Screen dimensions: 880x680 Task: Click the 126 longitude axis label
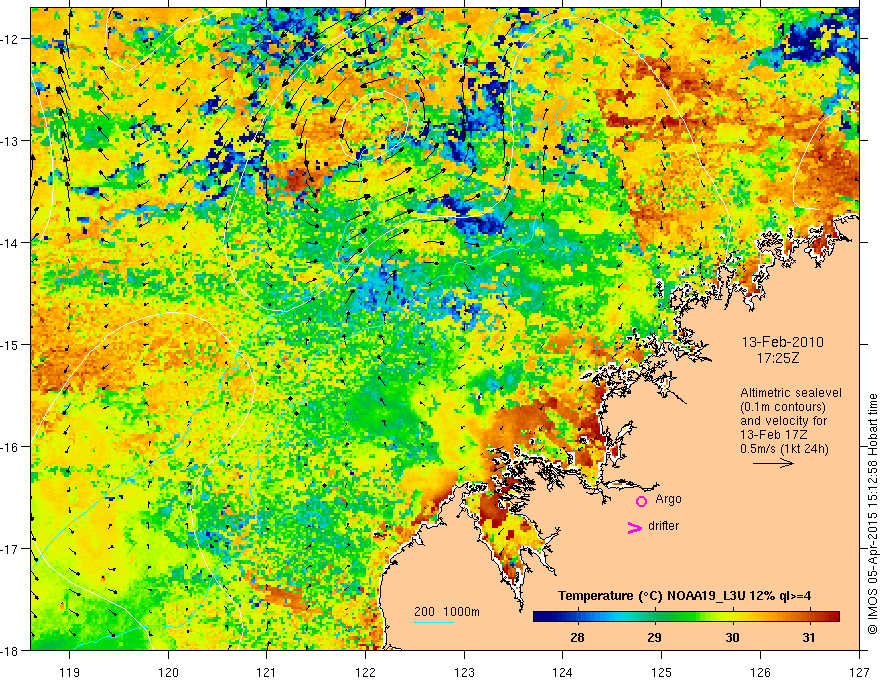pyautogui.click(x=760, y=672)
